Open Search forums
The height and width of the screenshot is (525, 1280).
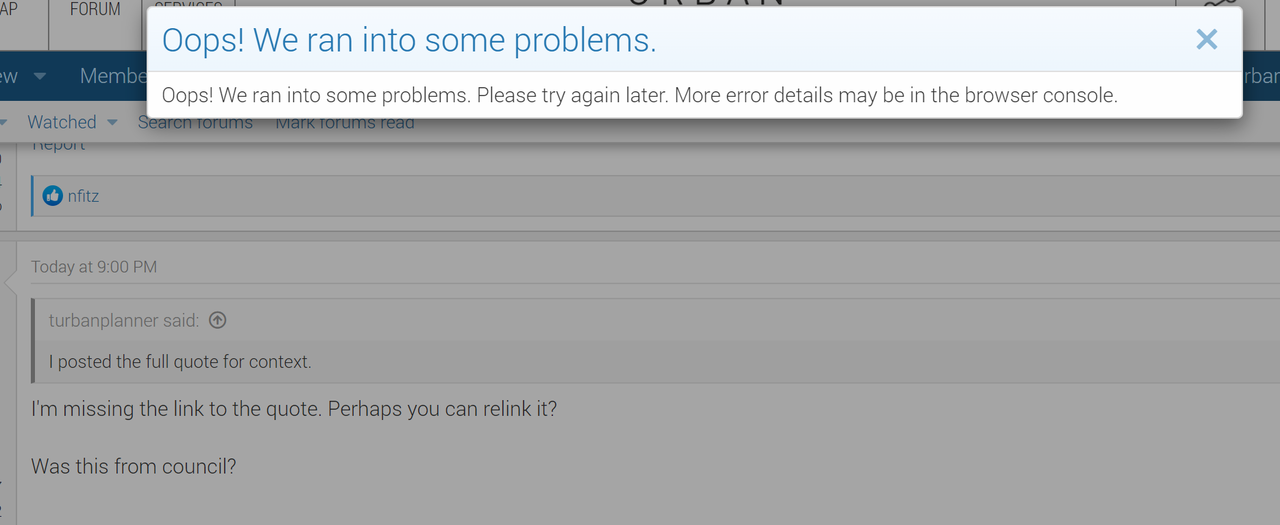click(195, 123)
